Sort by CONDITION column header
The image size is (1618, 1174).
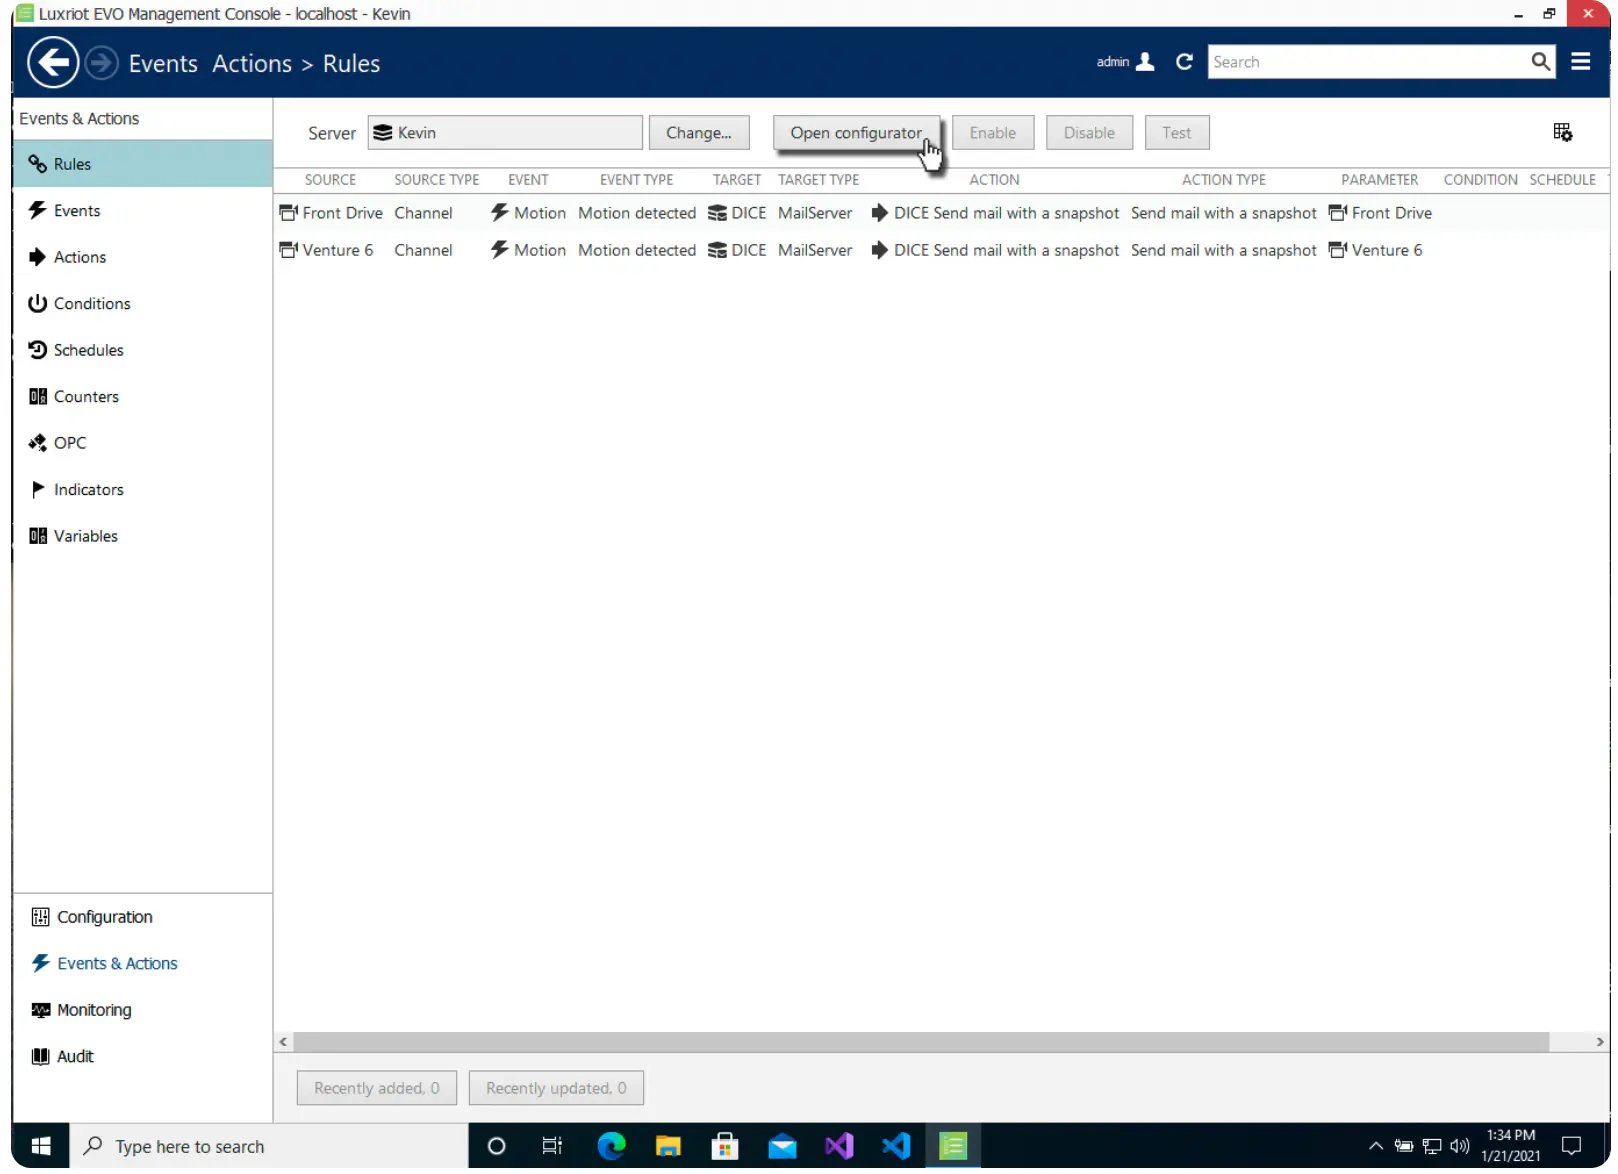click(1480, 180)
